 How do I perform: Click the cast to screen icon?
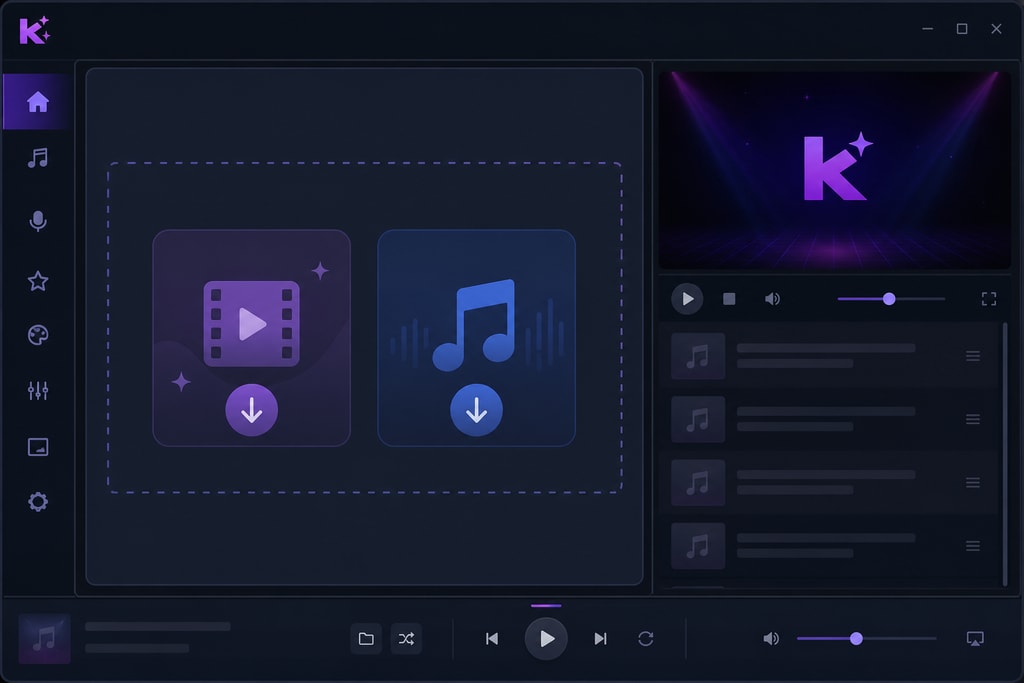click(x=975, y=639)
